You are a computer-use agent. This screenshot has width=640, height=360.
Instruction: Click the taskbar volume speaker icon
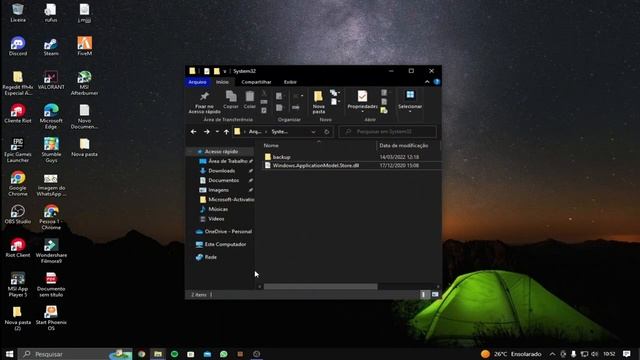tap(594, 354)
